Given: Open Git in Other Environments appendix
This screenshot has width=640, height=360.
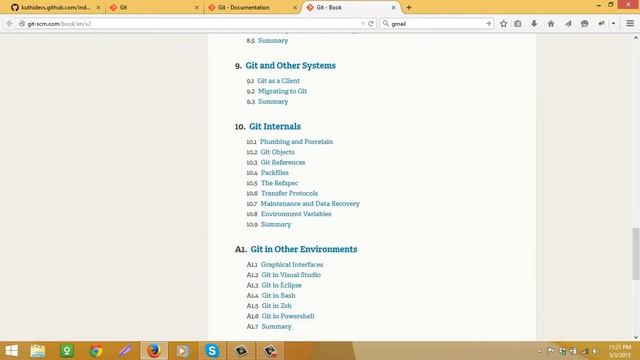Looking at the screenshot, I should tap(304, 249).
